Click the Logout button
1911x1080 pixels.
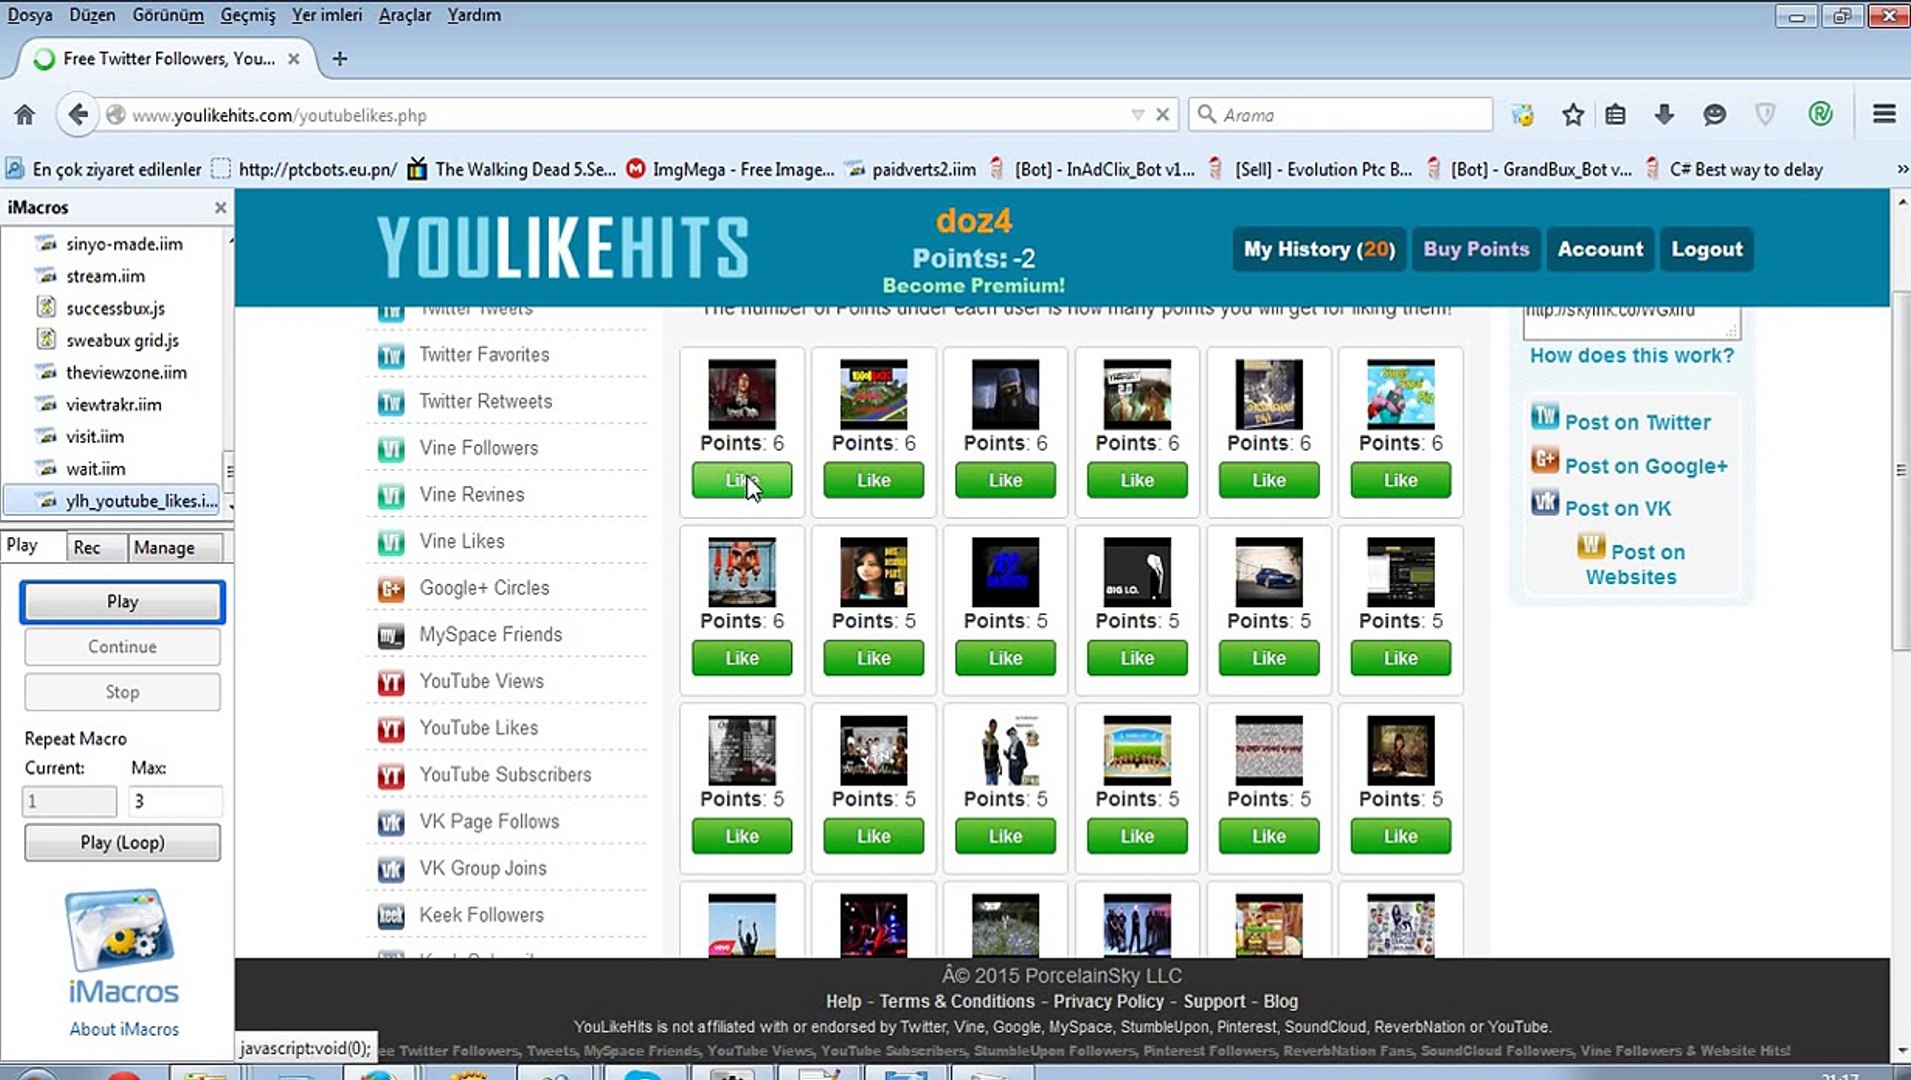click(1707, 250)
